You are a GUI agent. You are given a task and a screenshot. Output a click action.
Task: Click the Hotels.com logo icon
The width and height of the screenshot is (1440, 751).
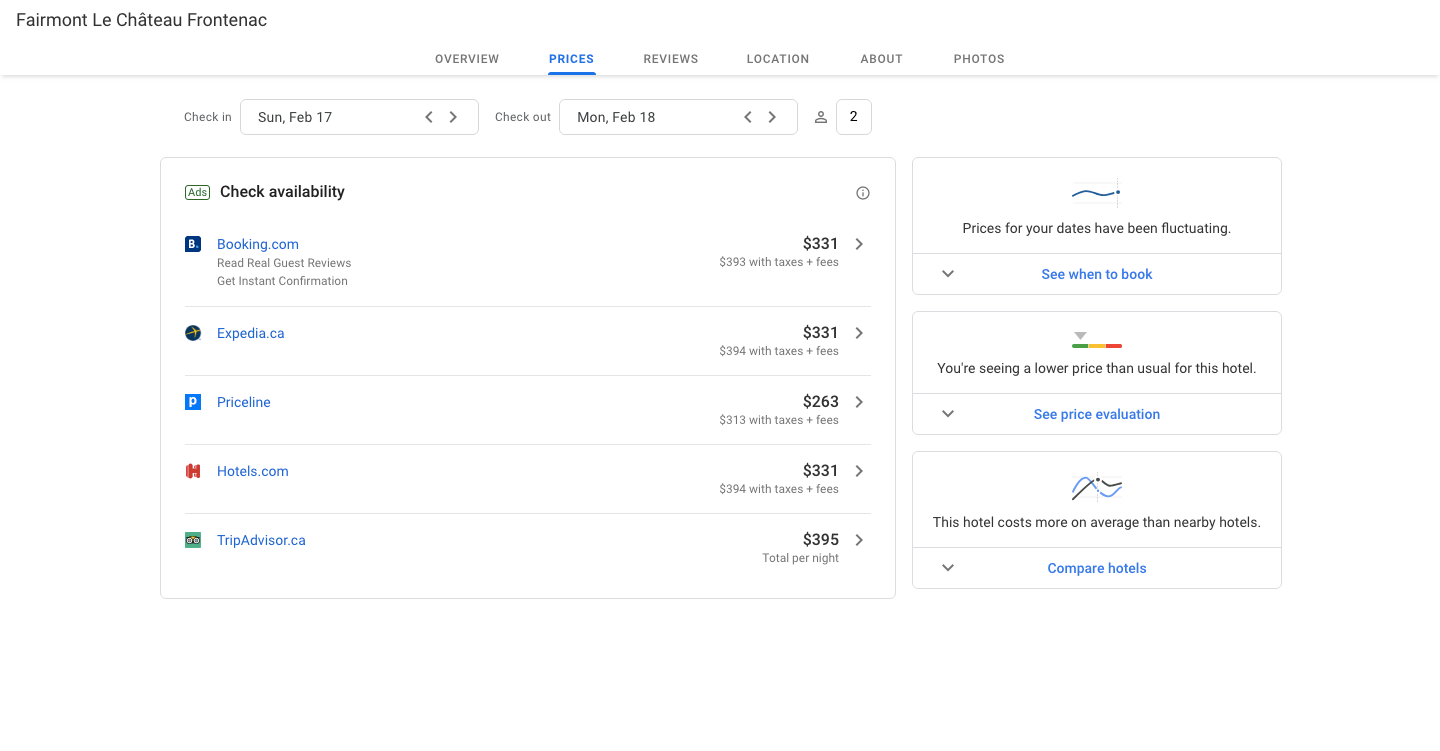point(193,471)
